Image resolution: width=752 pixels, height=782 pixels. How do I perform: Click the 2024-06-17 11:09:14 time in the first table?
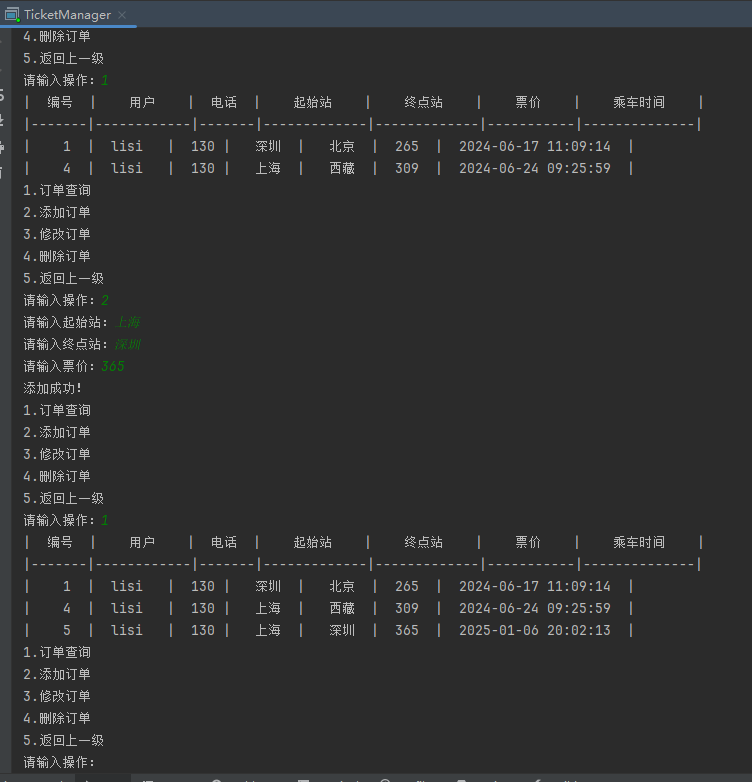(534, 146)
